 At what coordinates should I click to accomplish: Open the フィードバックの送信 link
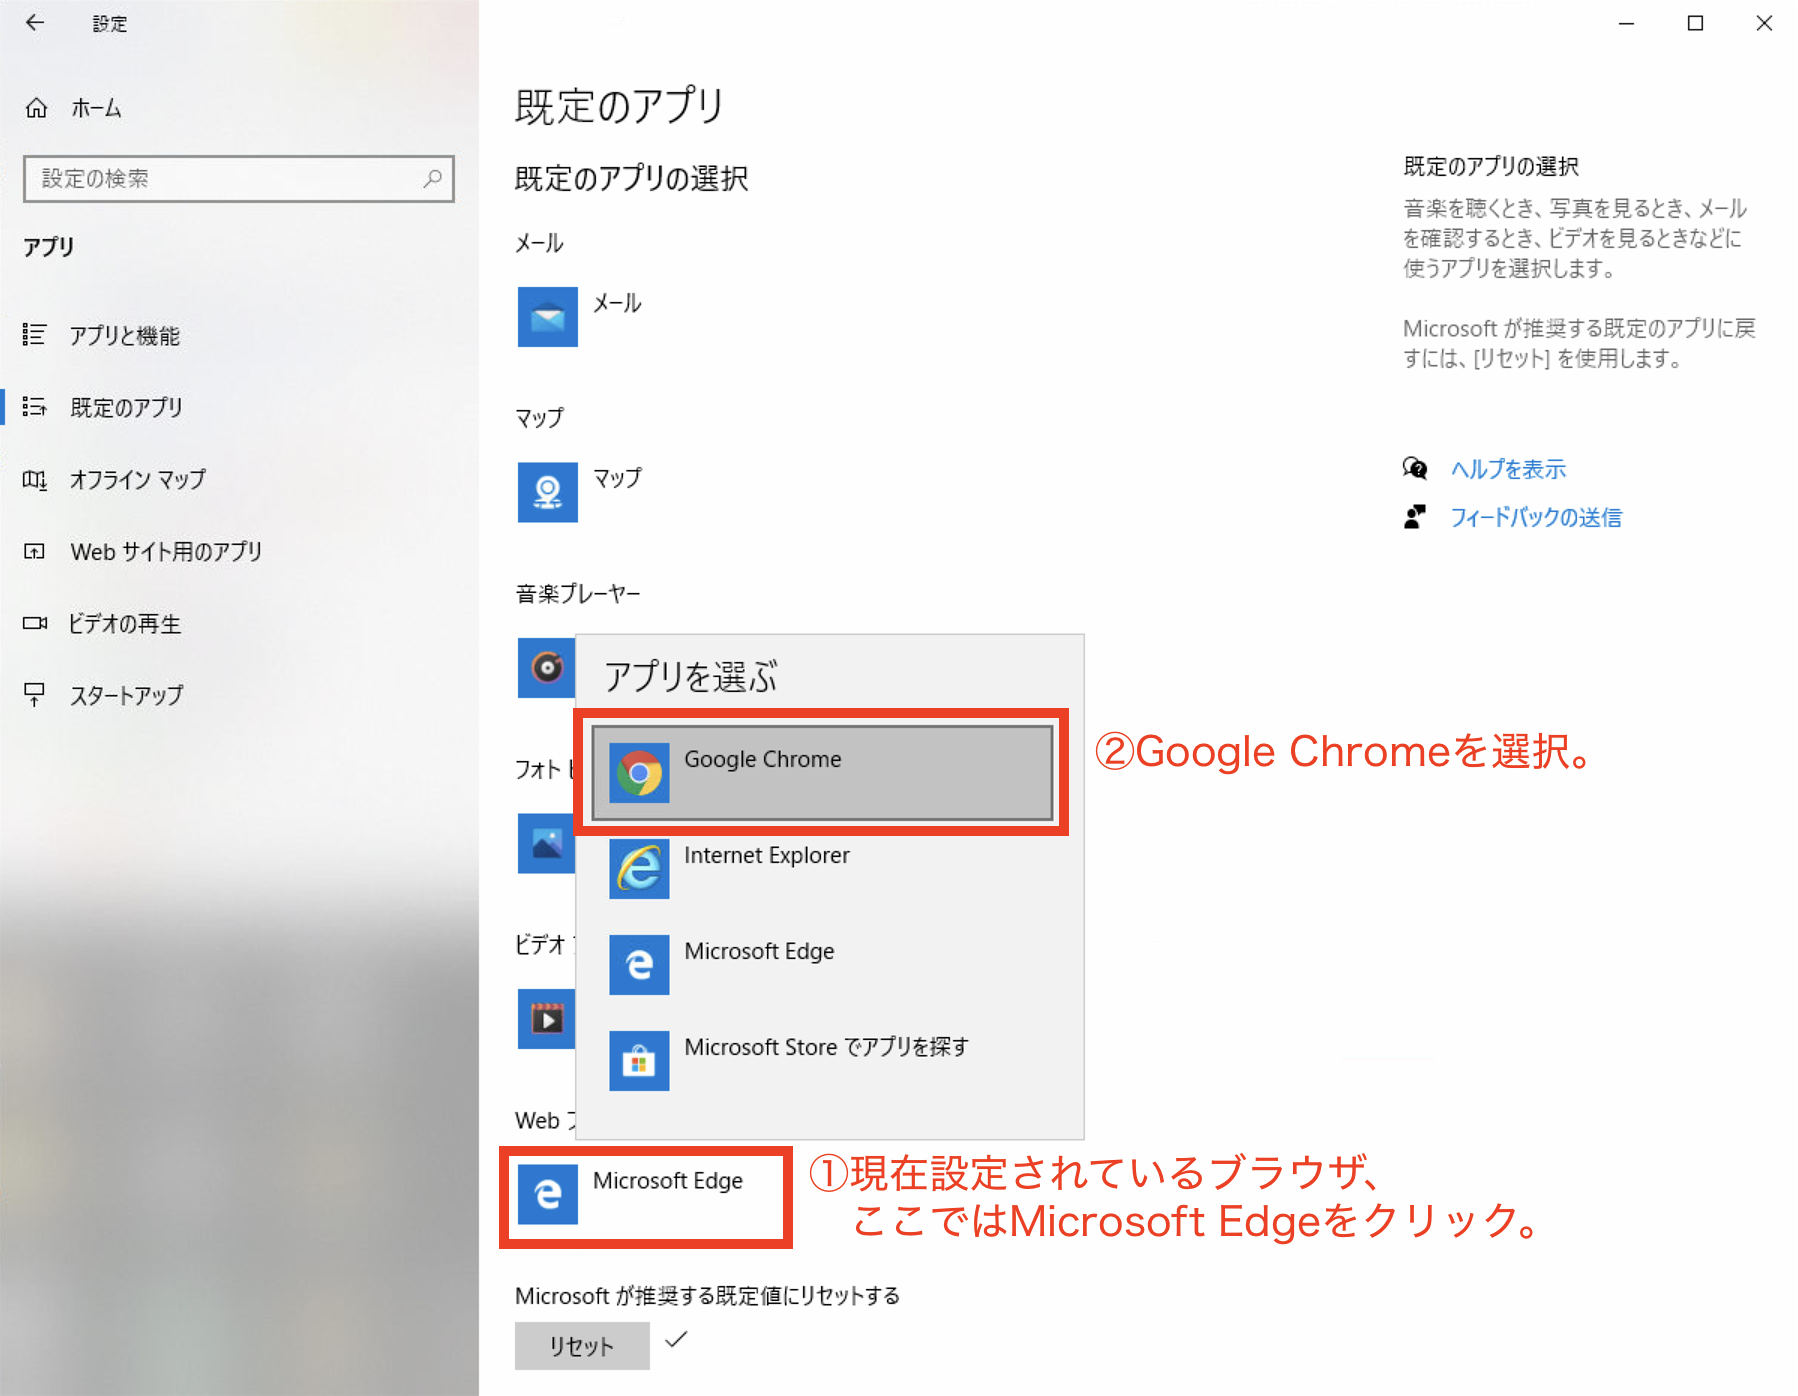1536,517
